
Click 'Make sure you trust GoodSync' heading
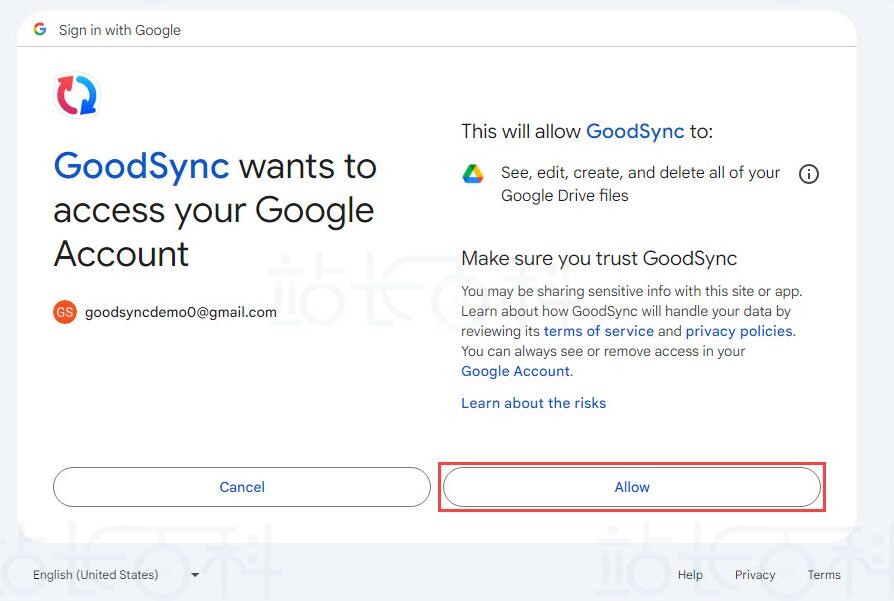pos(599,259)
